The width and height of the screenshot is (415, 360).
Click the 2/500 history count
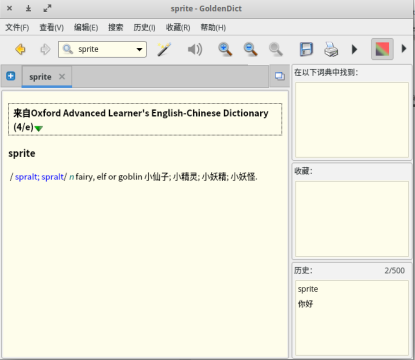click(x=395, y=270)
